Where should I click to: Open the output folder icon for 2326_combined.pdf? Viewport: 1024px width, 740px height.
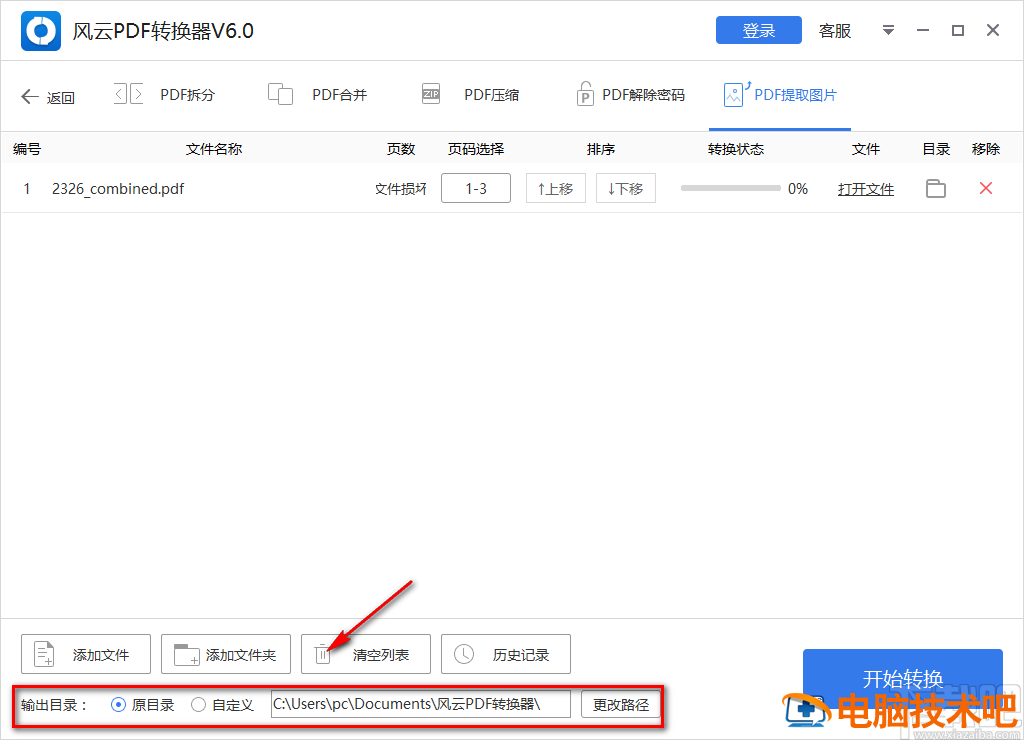(x=936, y=188)
